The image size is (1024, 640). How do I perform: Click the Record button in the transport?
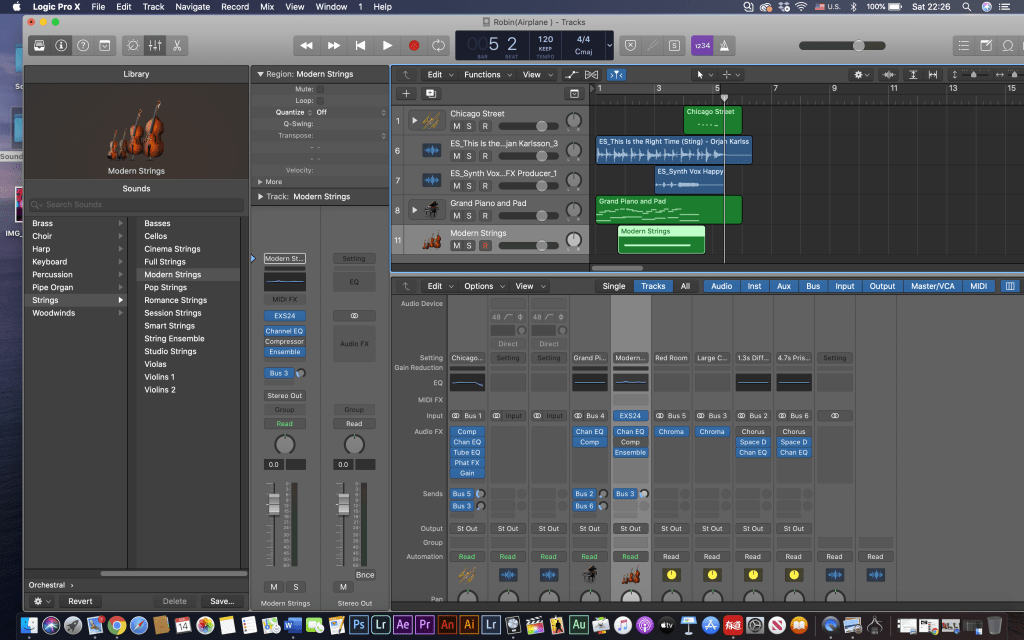pos(413,45)
